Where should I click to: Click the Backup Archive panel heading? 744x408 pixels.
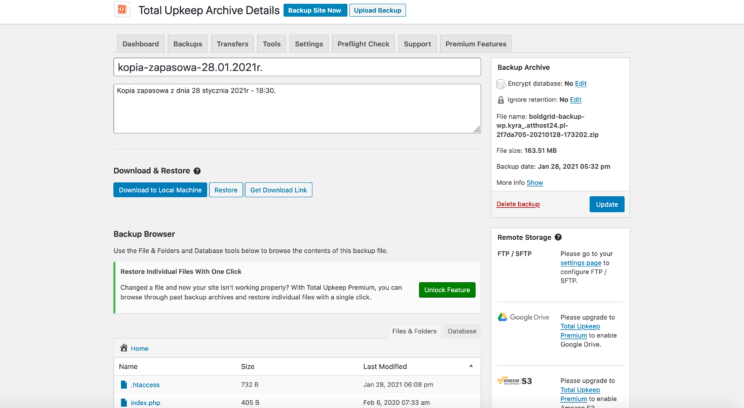(x=523, y=67)
